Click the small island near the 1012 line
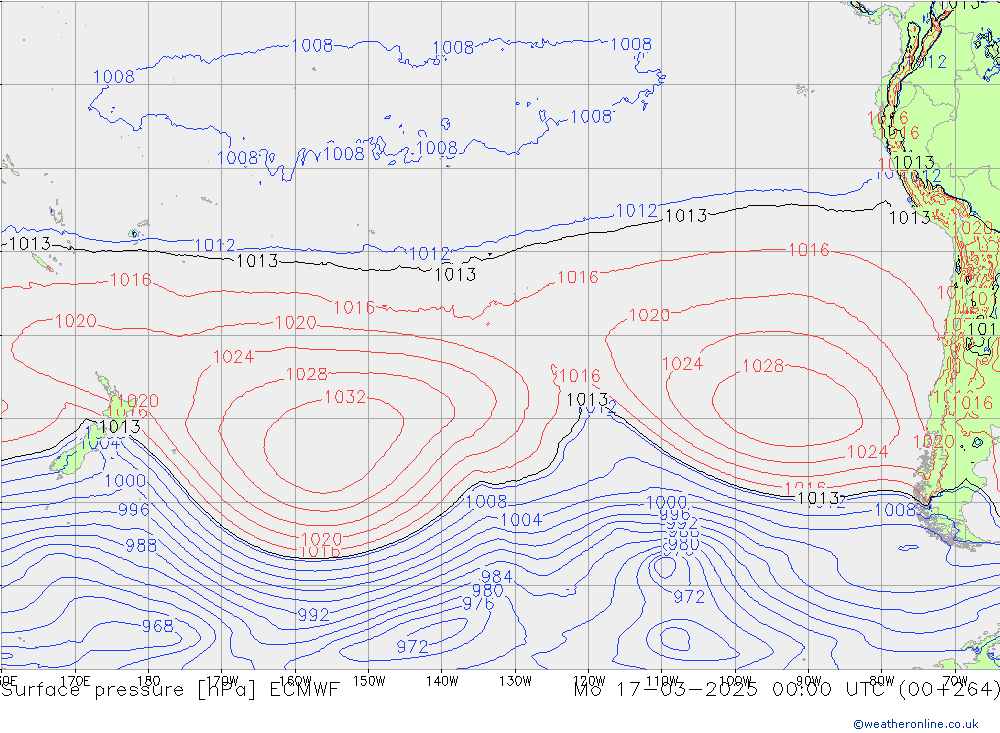Screen dimensions: 1000x733 point(133,234)
